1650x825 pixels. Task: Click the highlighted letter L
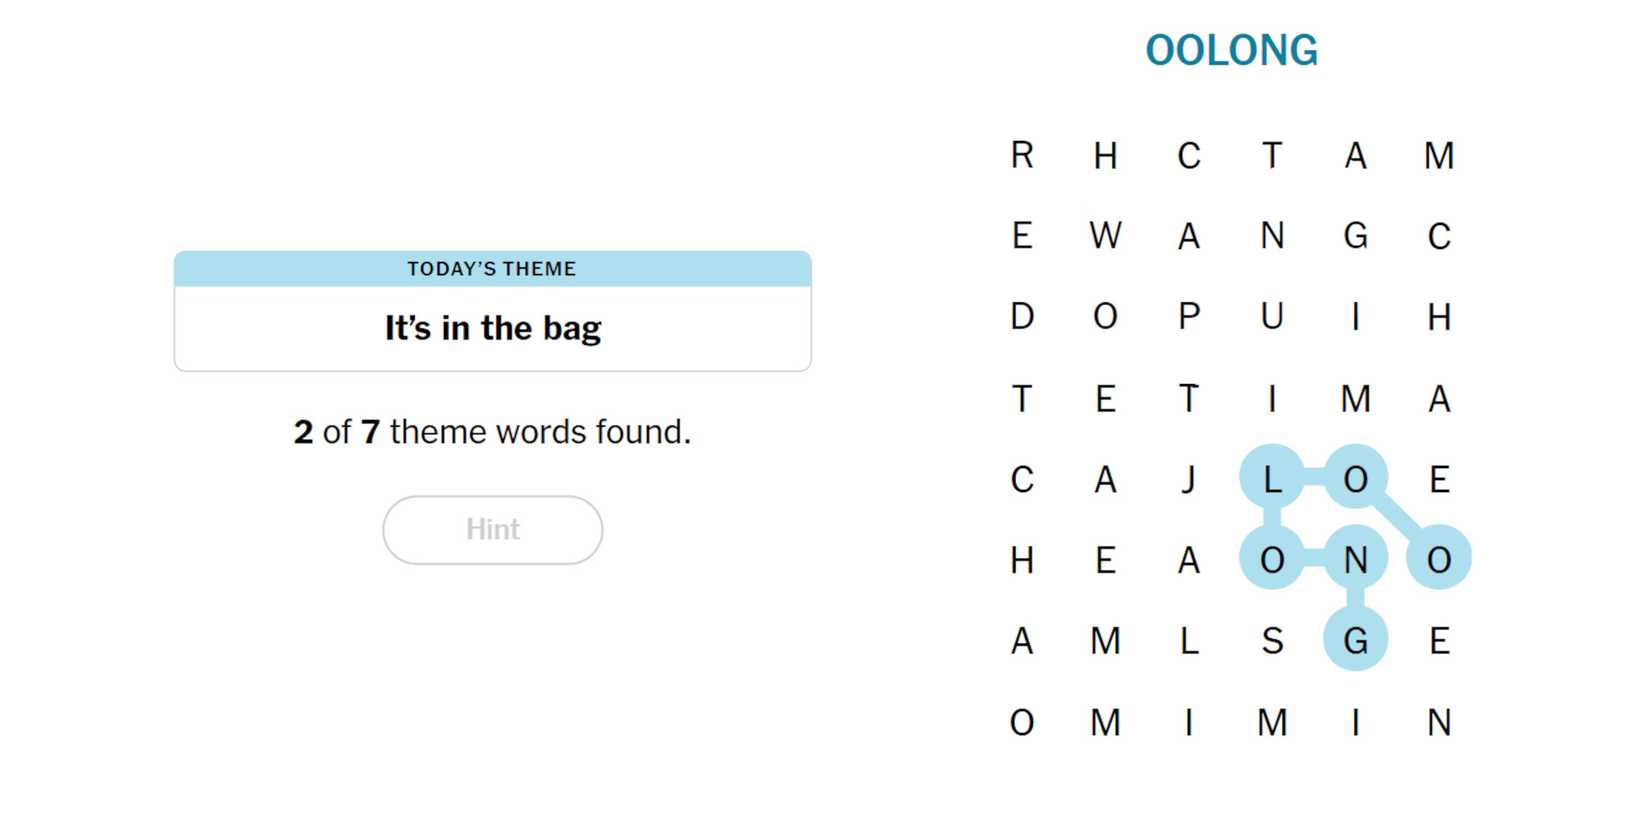(x=1272, y=479)
